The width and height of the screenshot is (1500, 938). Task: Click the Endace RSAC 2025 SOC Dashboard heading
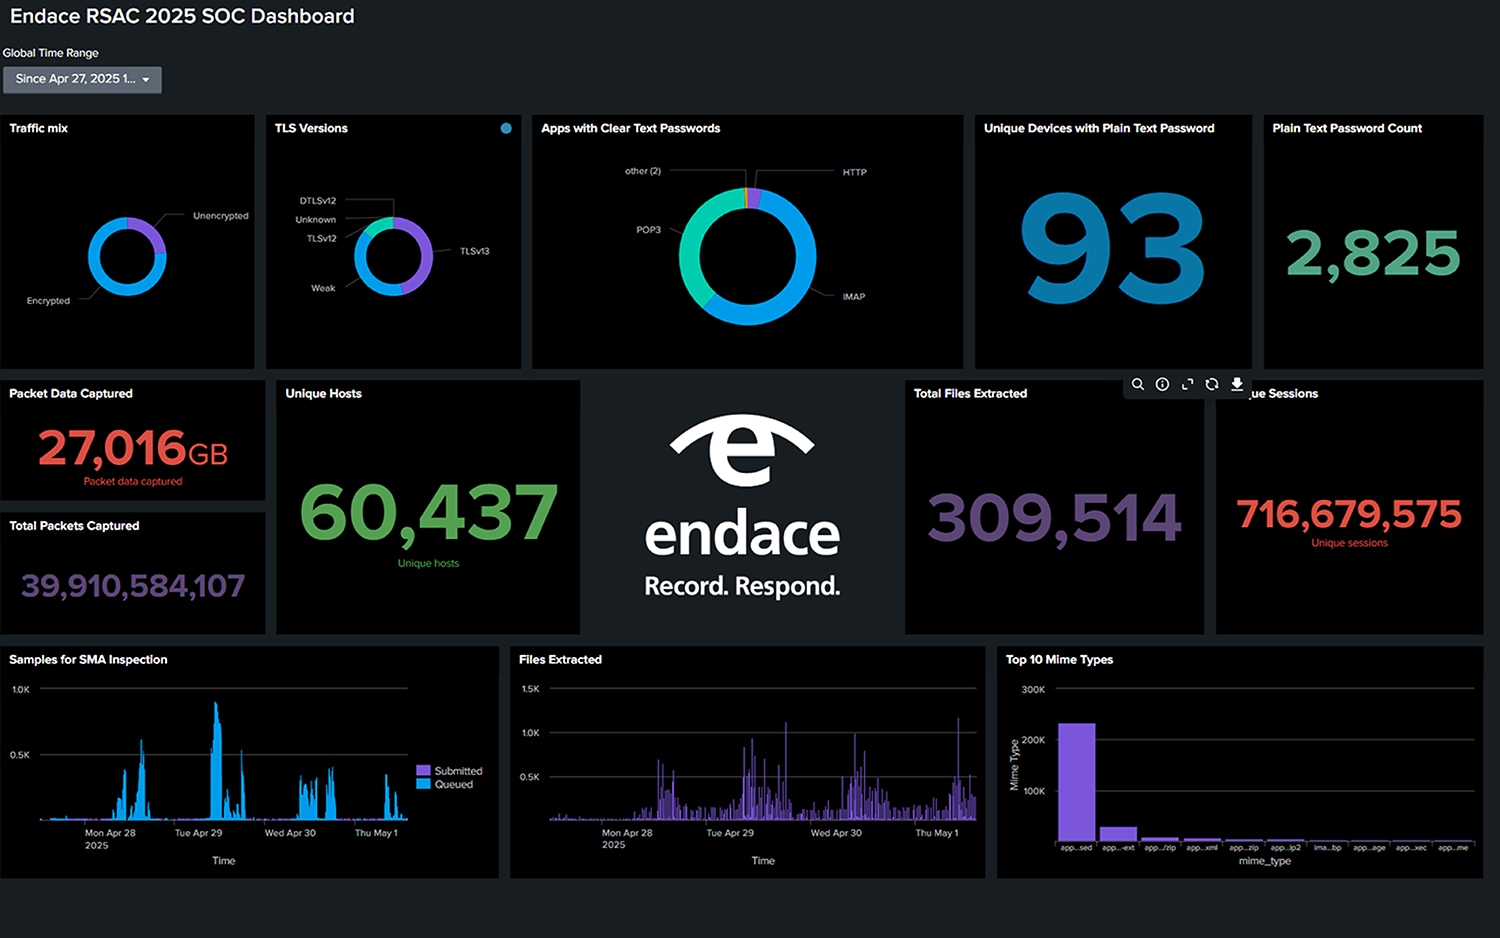182,16
